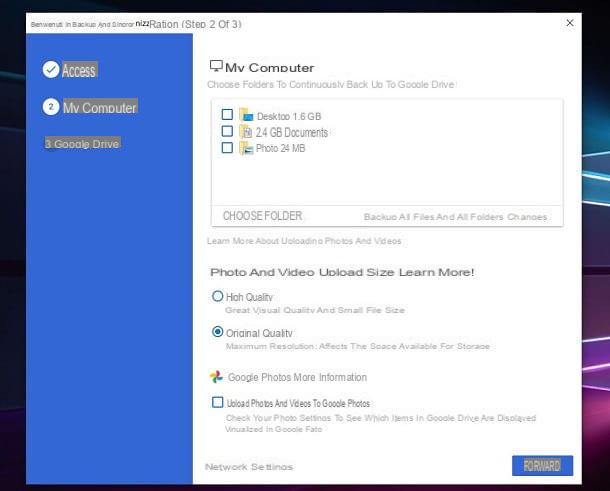Click the Desktop 1.6 GB folder label
This screenshot has height=491, width=610.
289,116
